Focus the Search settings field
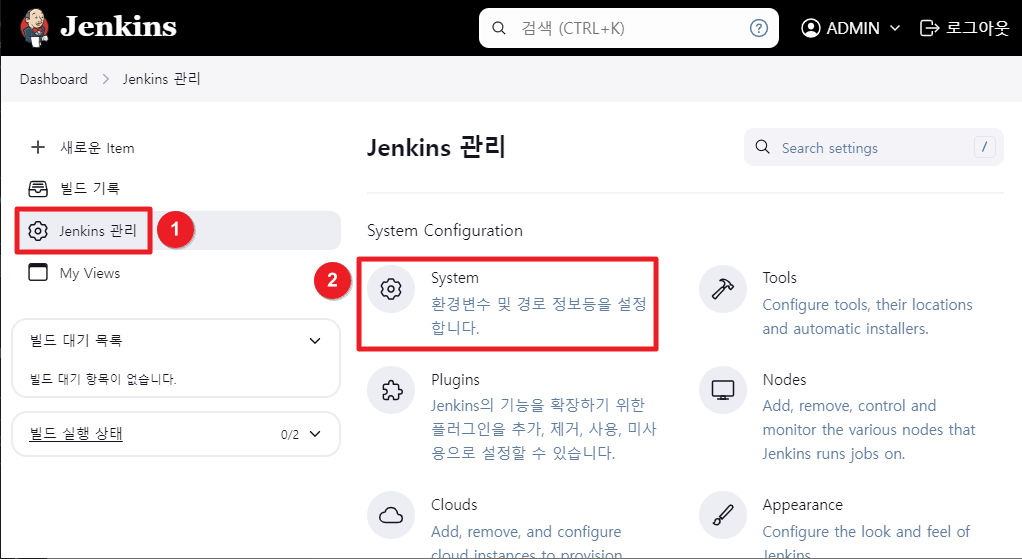Viewport: 1022px width, 559px height. pyautogui.click(x=873, y=147)
